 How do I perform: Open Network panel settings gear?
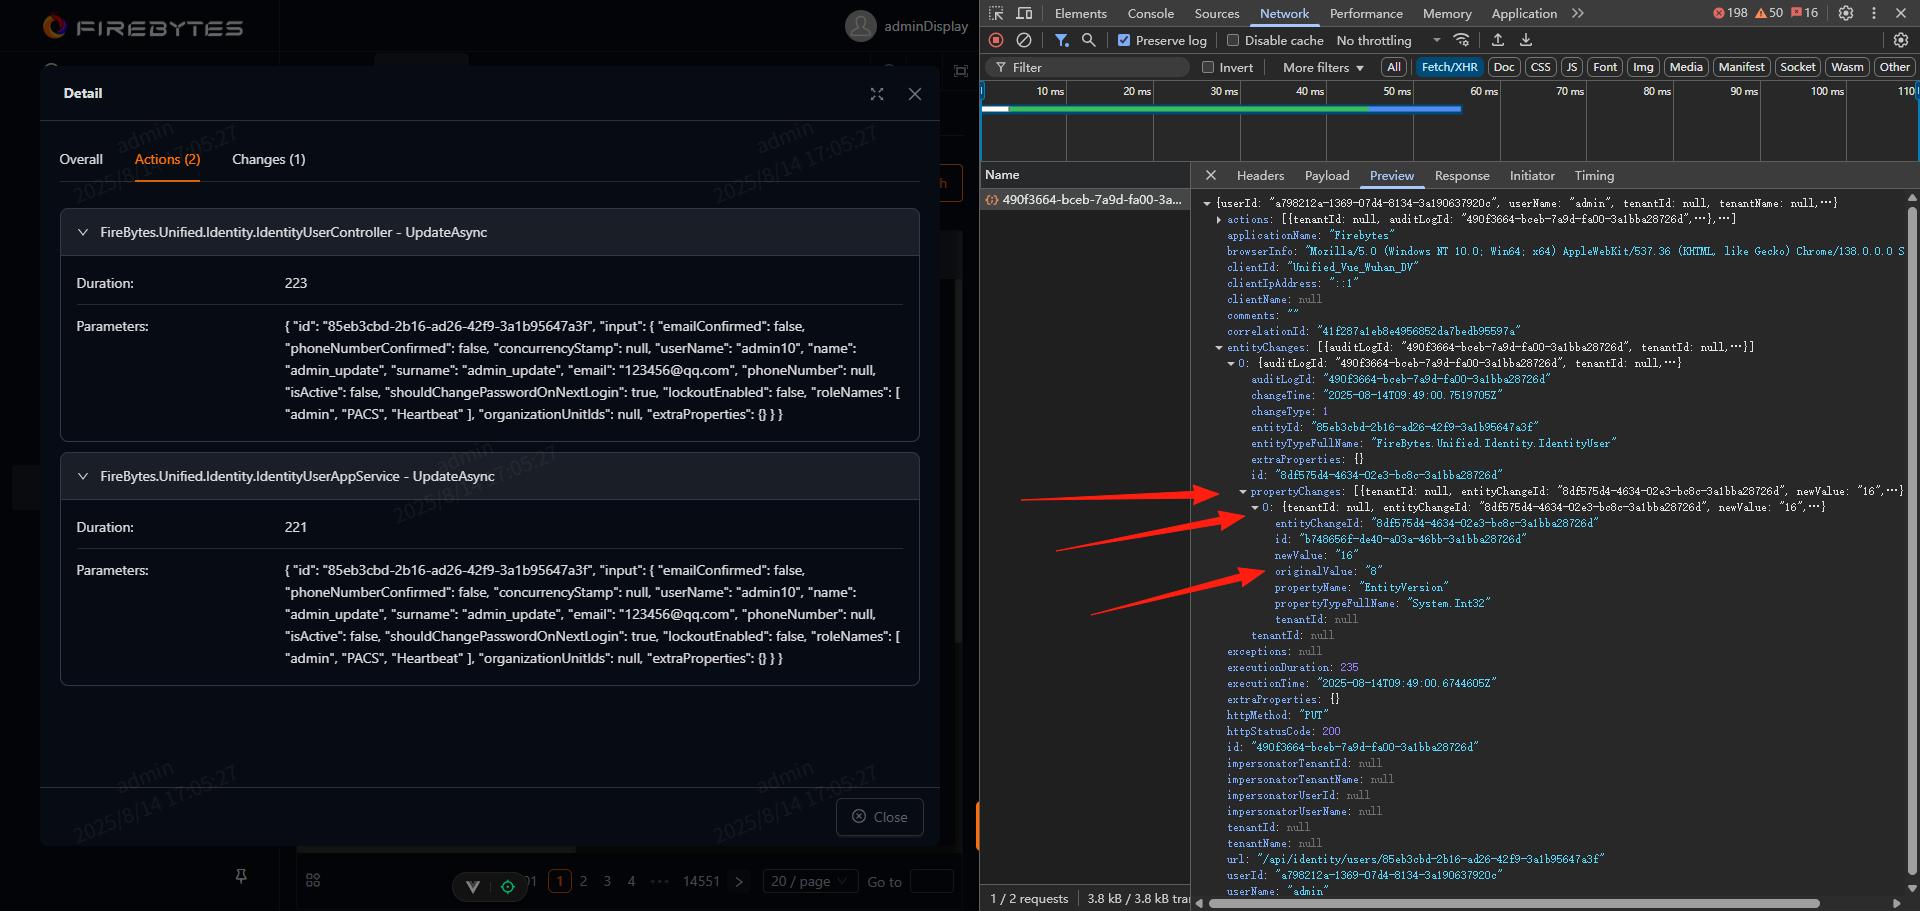click(x=1901, y=40)
